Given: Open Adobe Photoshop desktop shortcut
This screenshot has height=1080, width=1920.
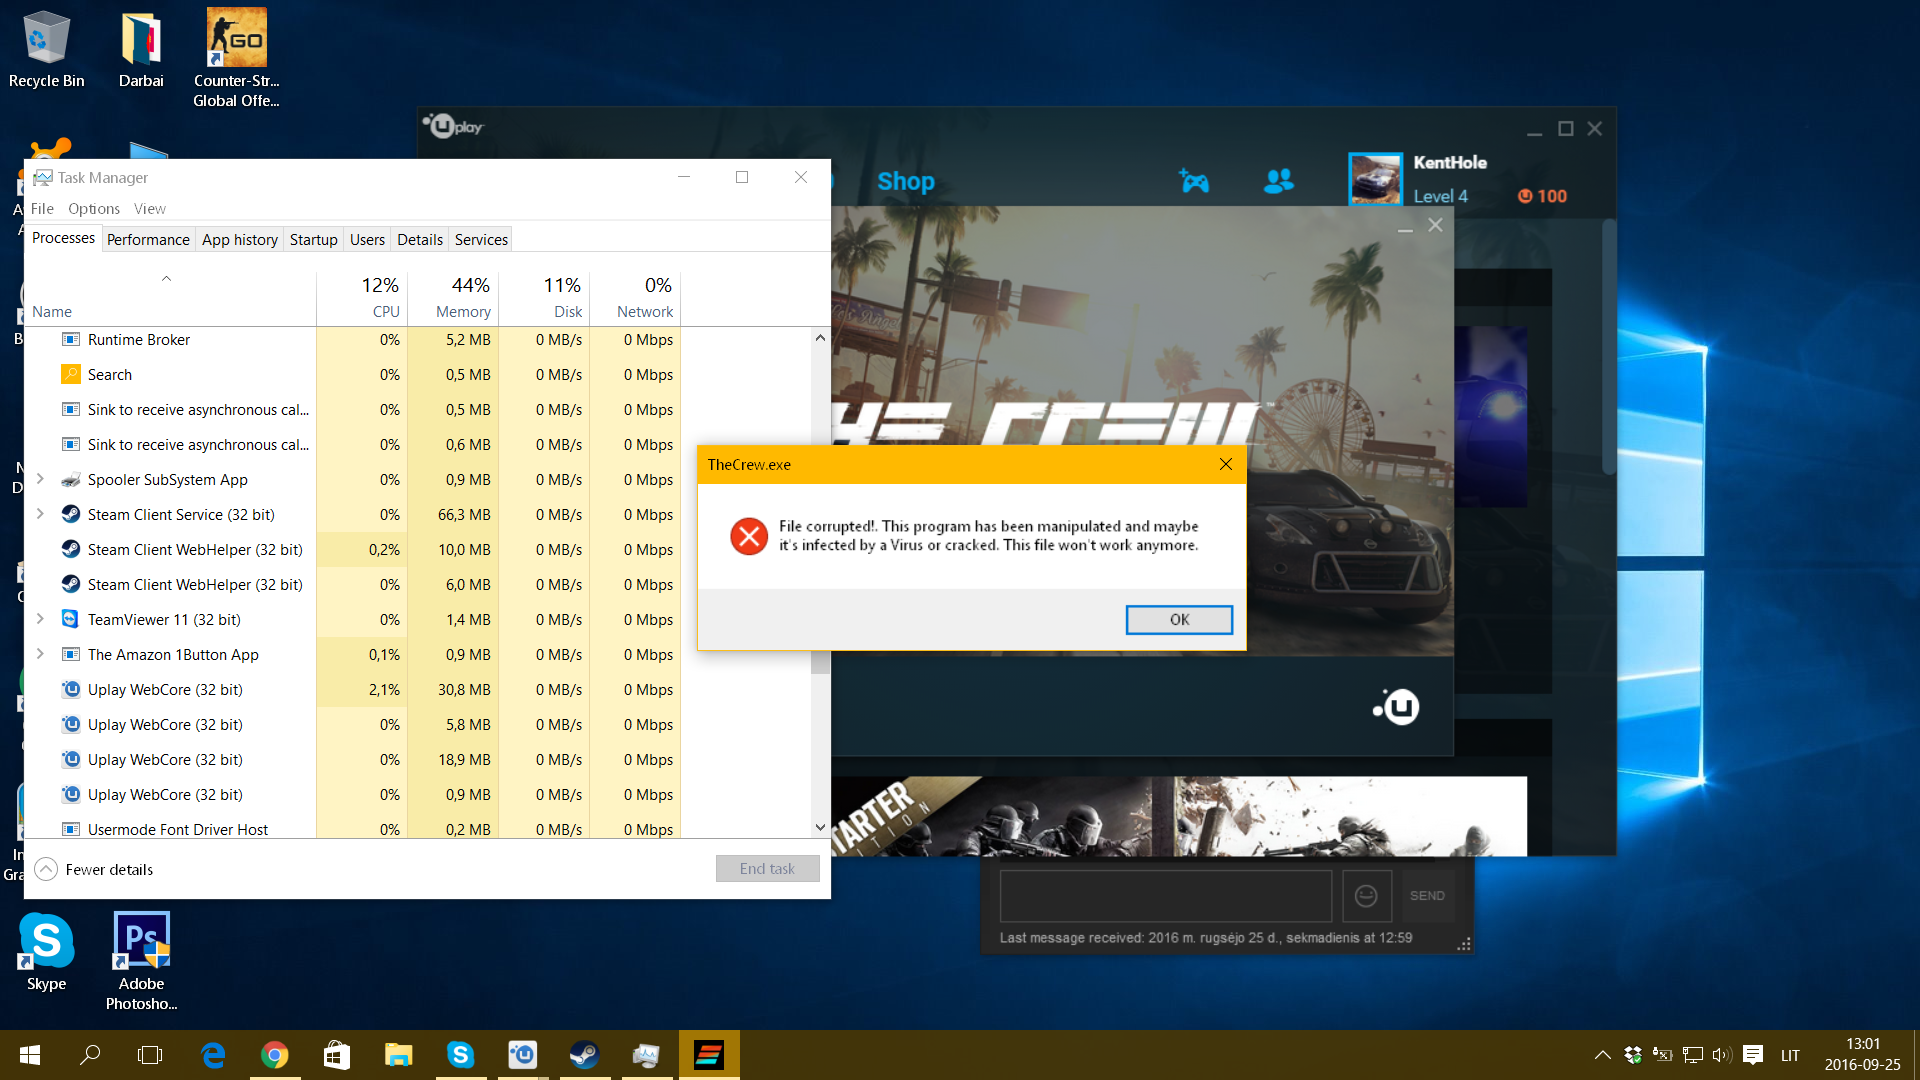Looking at the screenshot, I should 141,962.
